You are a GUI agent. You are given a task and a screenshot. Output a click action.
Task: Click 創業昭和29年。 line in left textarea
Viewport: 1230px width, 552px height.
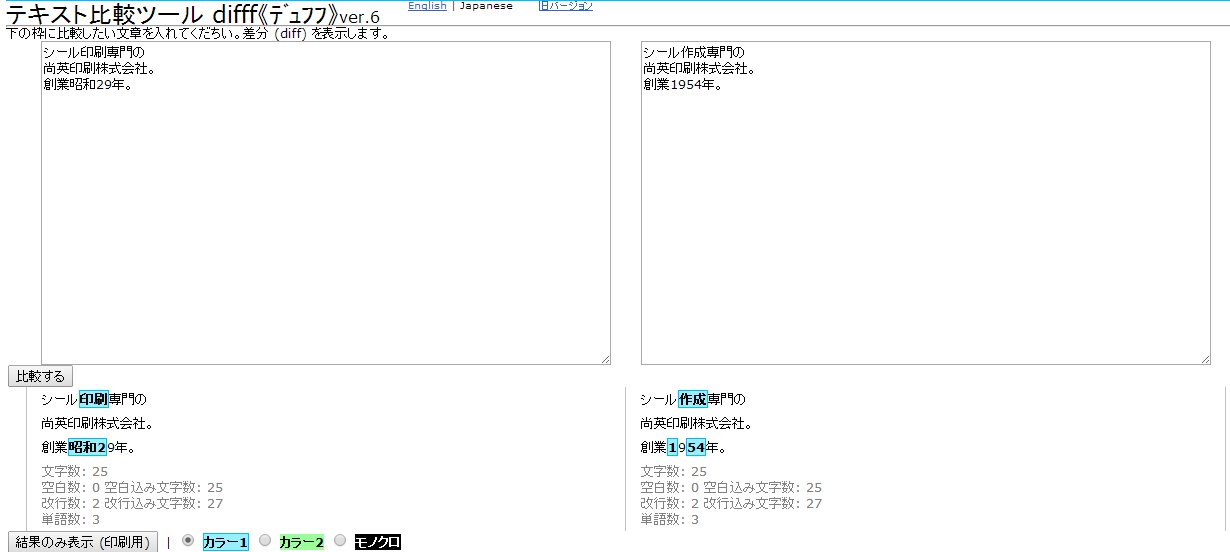click(x=89, y=85)
